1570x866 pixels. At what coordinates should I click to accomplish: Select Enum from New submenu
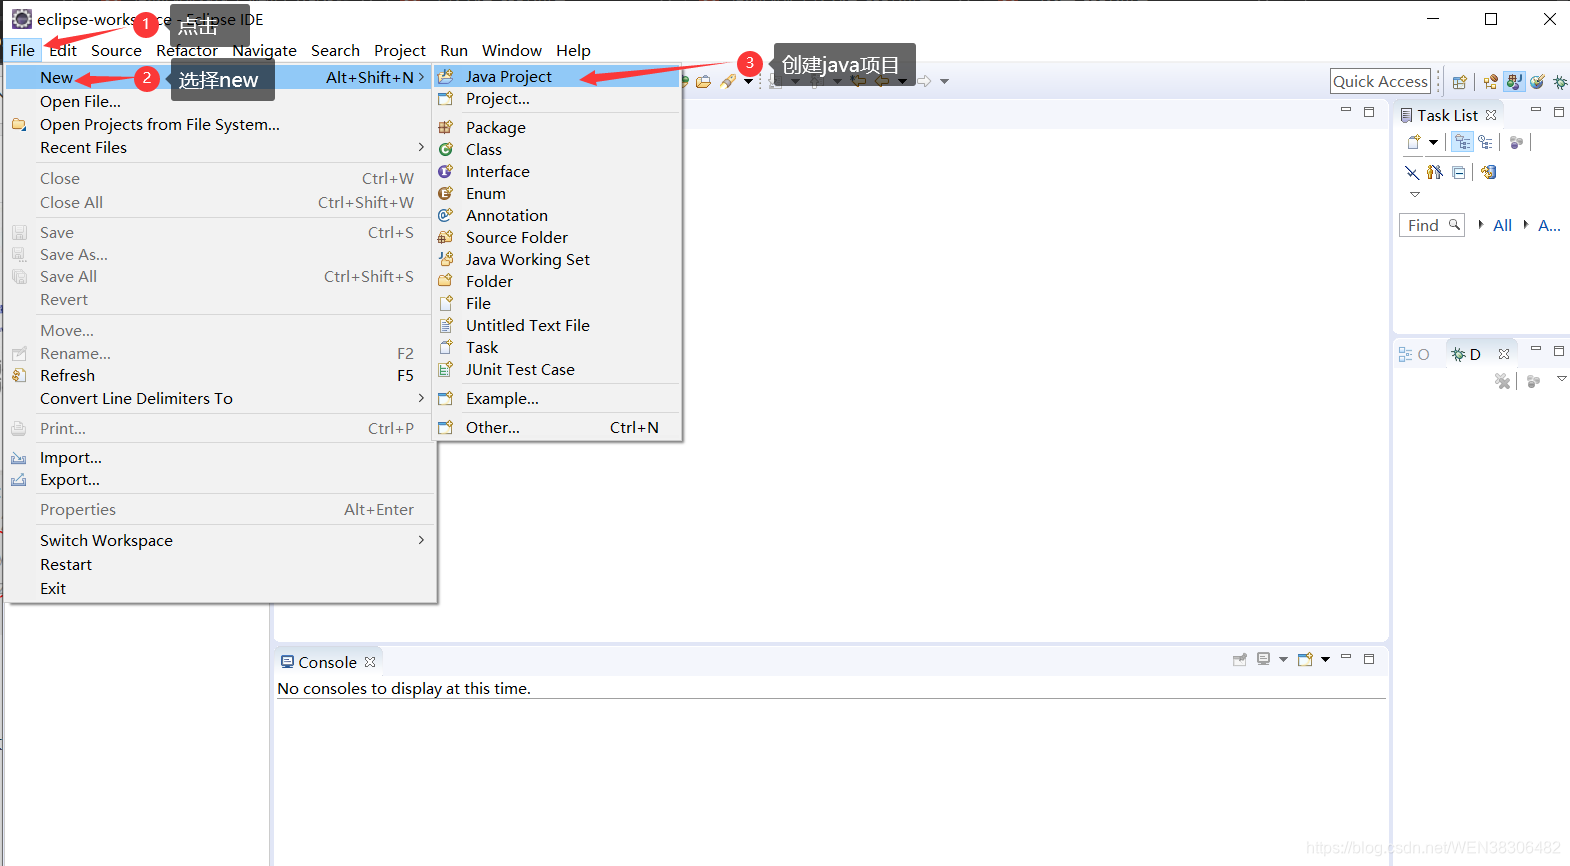557,193
